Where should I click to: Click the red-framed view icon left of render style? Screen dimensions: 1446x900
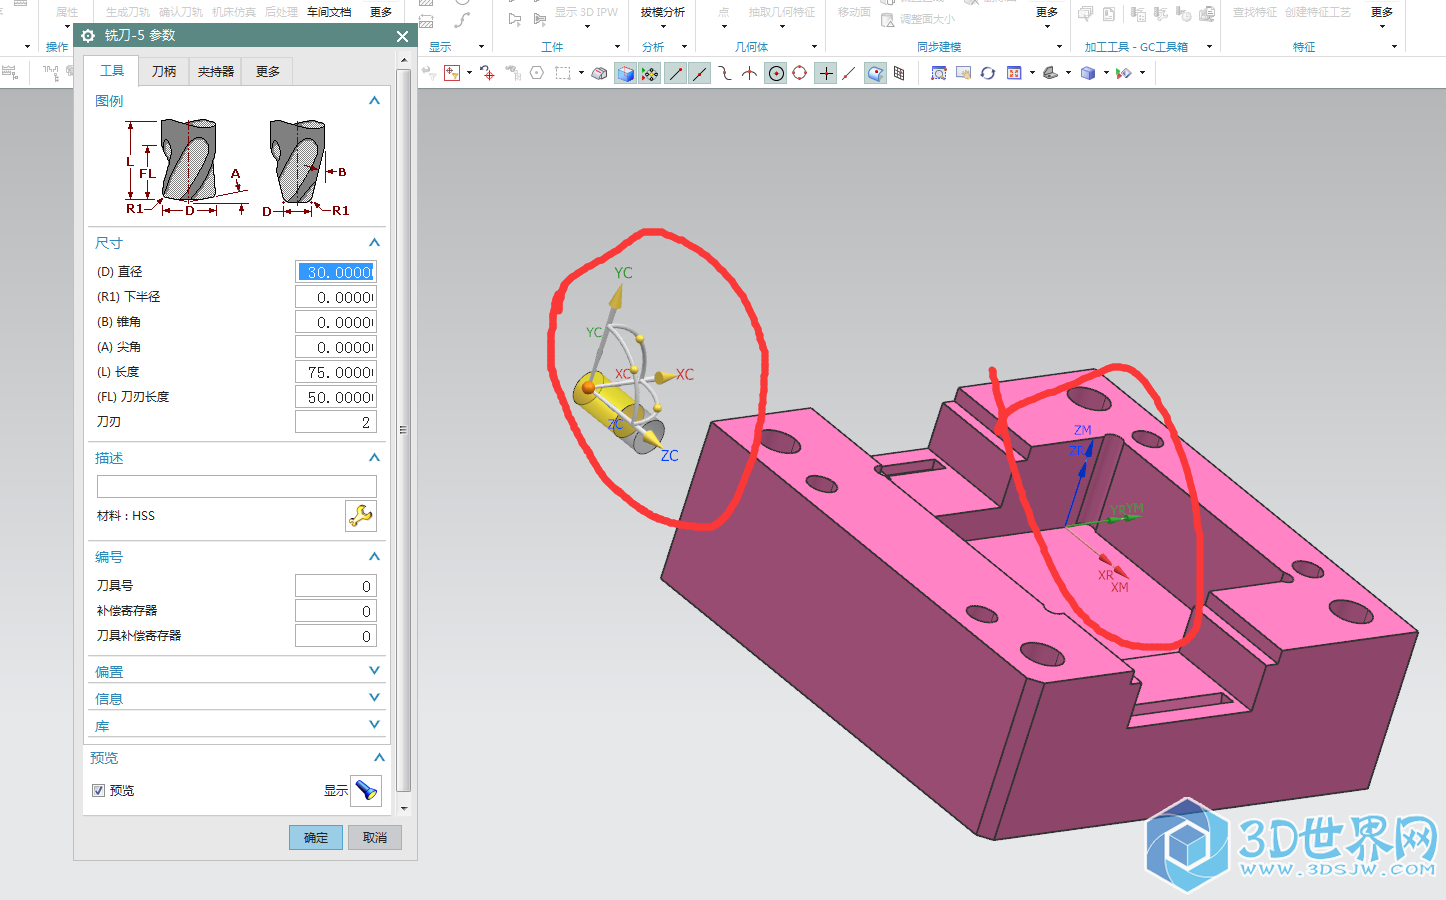(x=1014, y=73)
